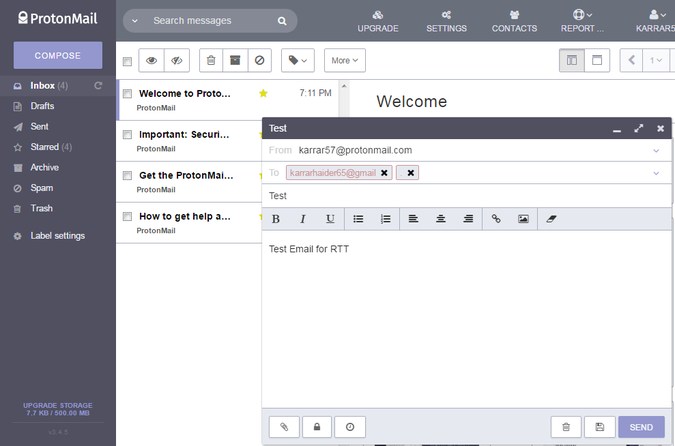Expand the From address dropdown

[x=656, y=151]
